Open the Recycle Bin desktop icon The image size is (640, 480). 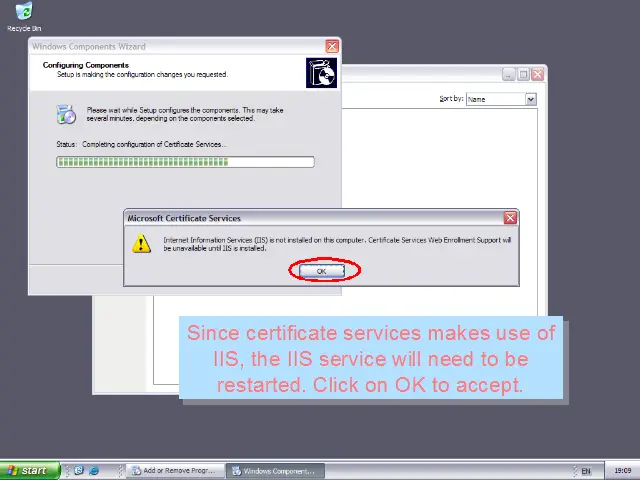pos(24,17)
